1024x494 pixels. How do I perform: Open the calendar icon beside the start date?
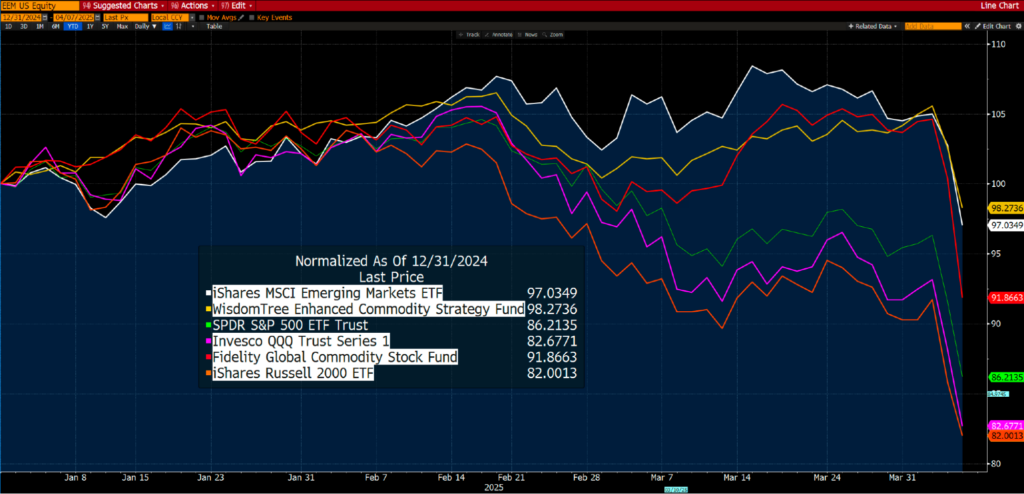(45, 18)
